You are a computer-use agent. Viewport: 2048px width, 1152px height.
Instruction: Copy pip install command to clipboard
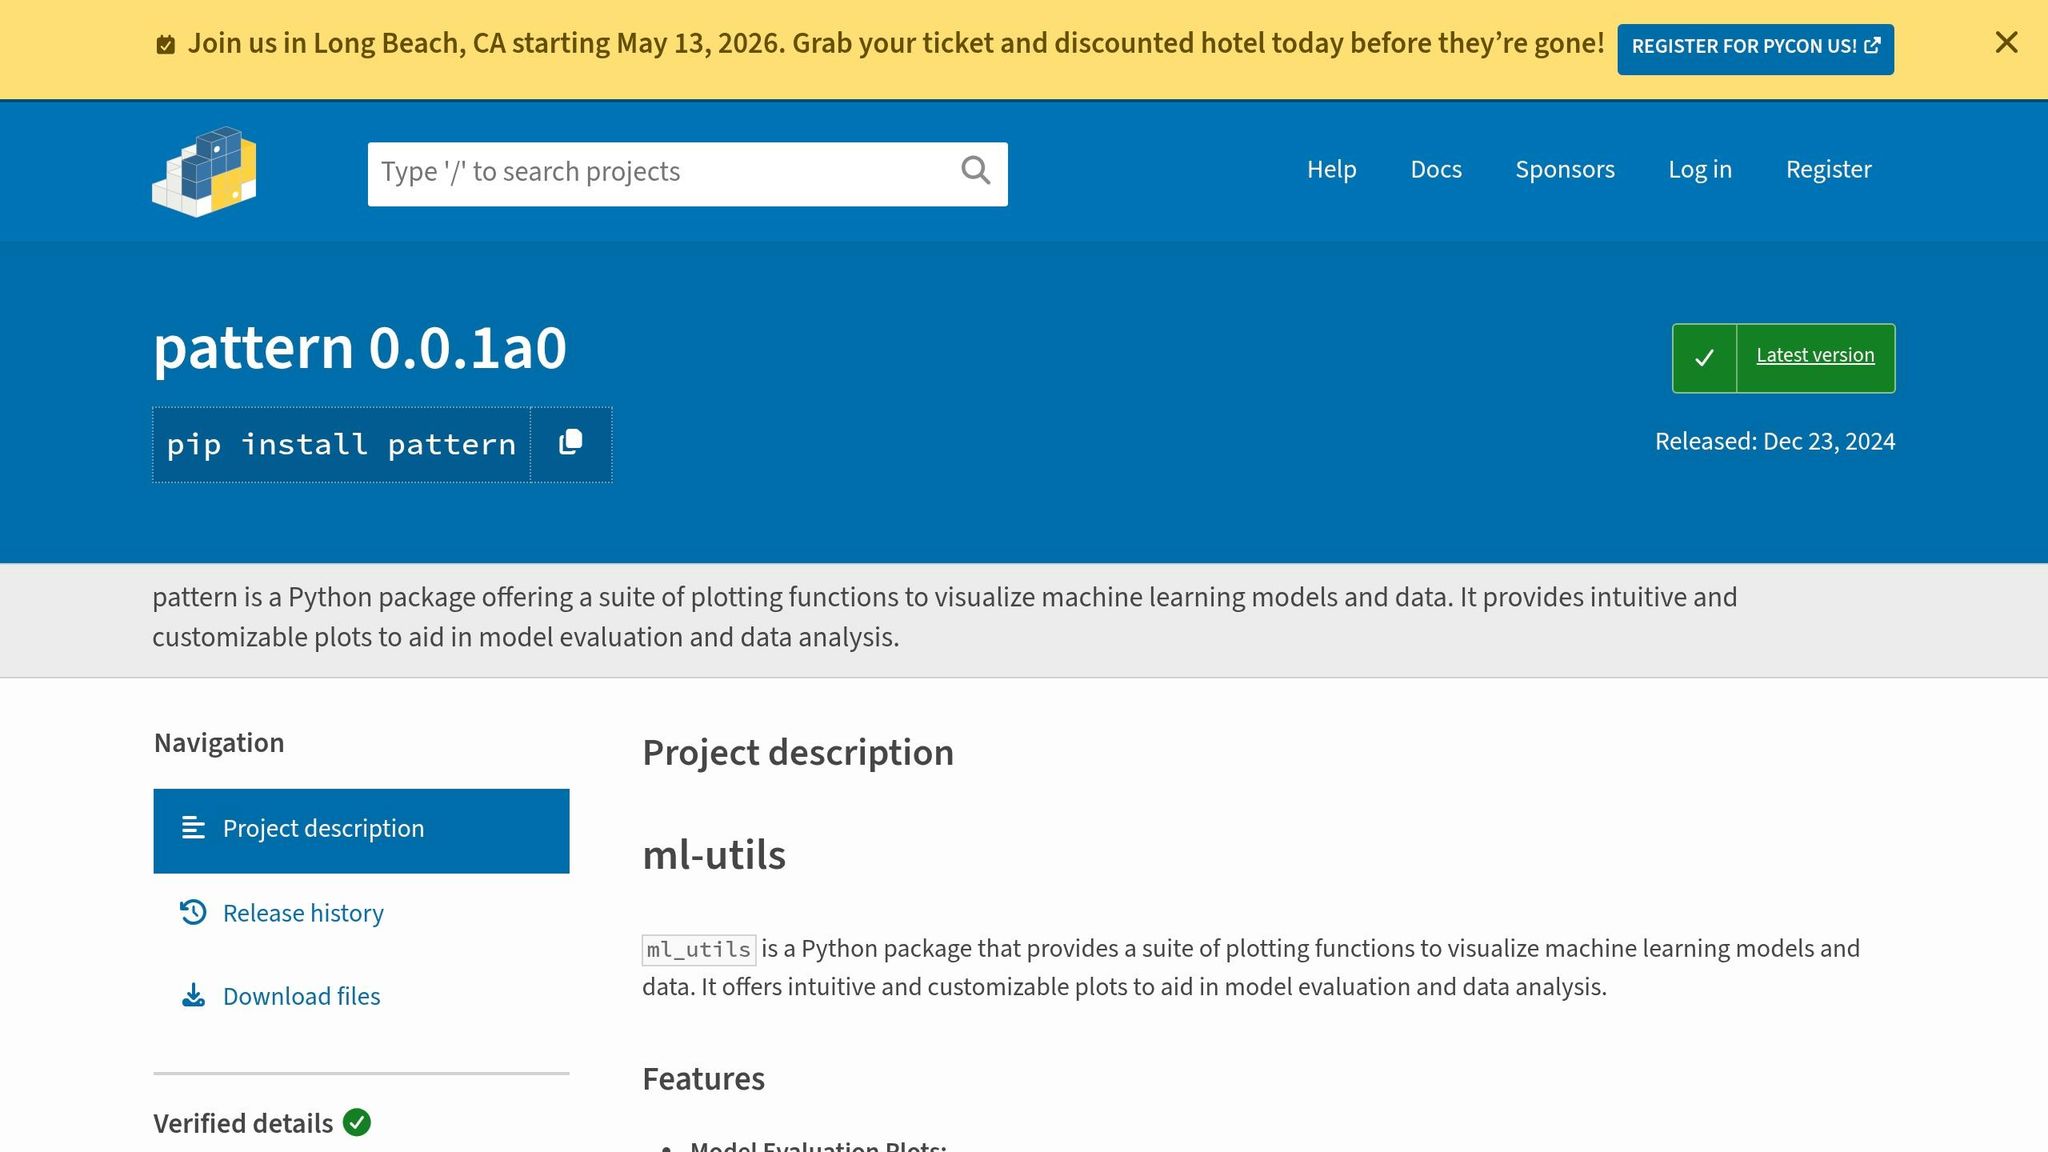point(570,443)
